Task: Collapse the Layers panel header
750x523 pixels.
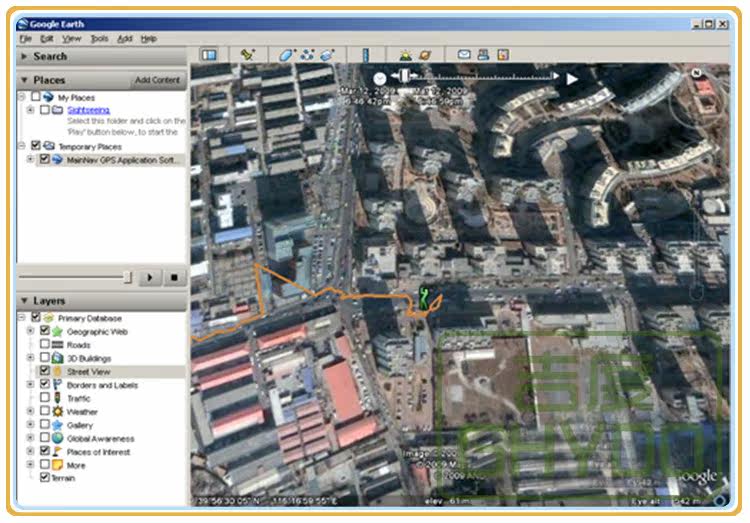Action: click(x=101, y=301)
